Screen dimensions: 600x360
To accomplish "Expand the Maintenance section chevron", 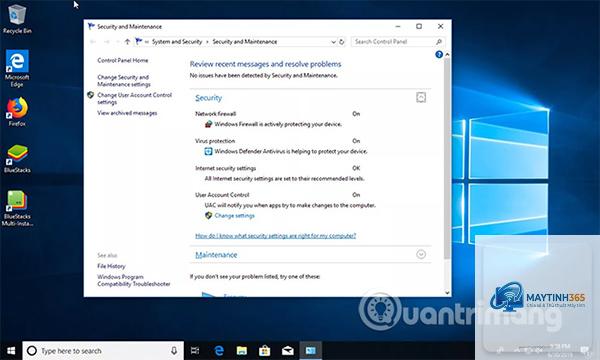I will coord(421,254).
